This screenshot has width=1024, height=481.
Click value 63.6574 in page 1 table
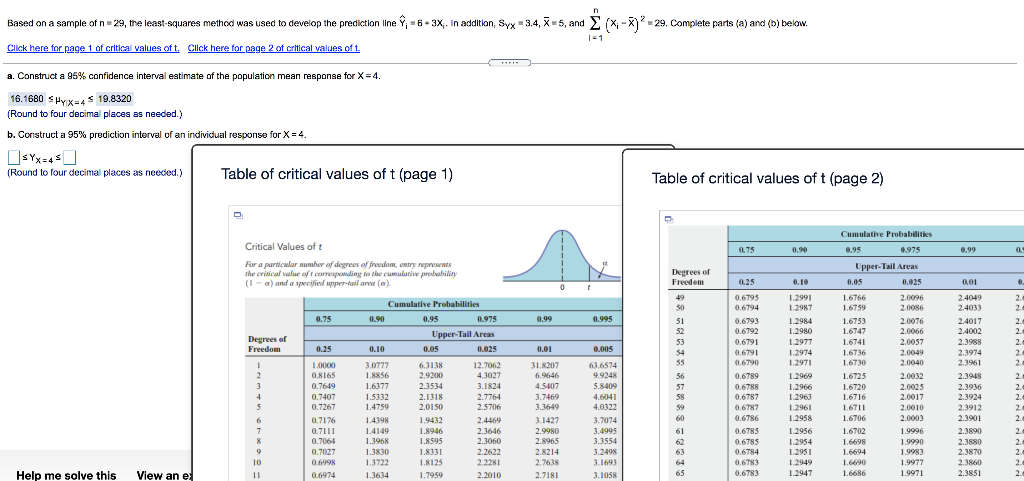[x=604, y=365]
